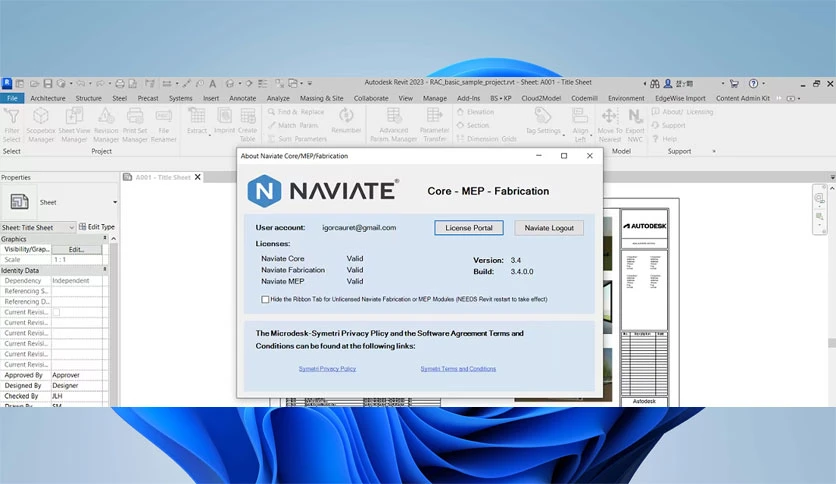Start the File Renamer tool
This screenshot has height=484, width=836.
pos(163,125)
